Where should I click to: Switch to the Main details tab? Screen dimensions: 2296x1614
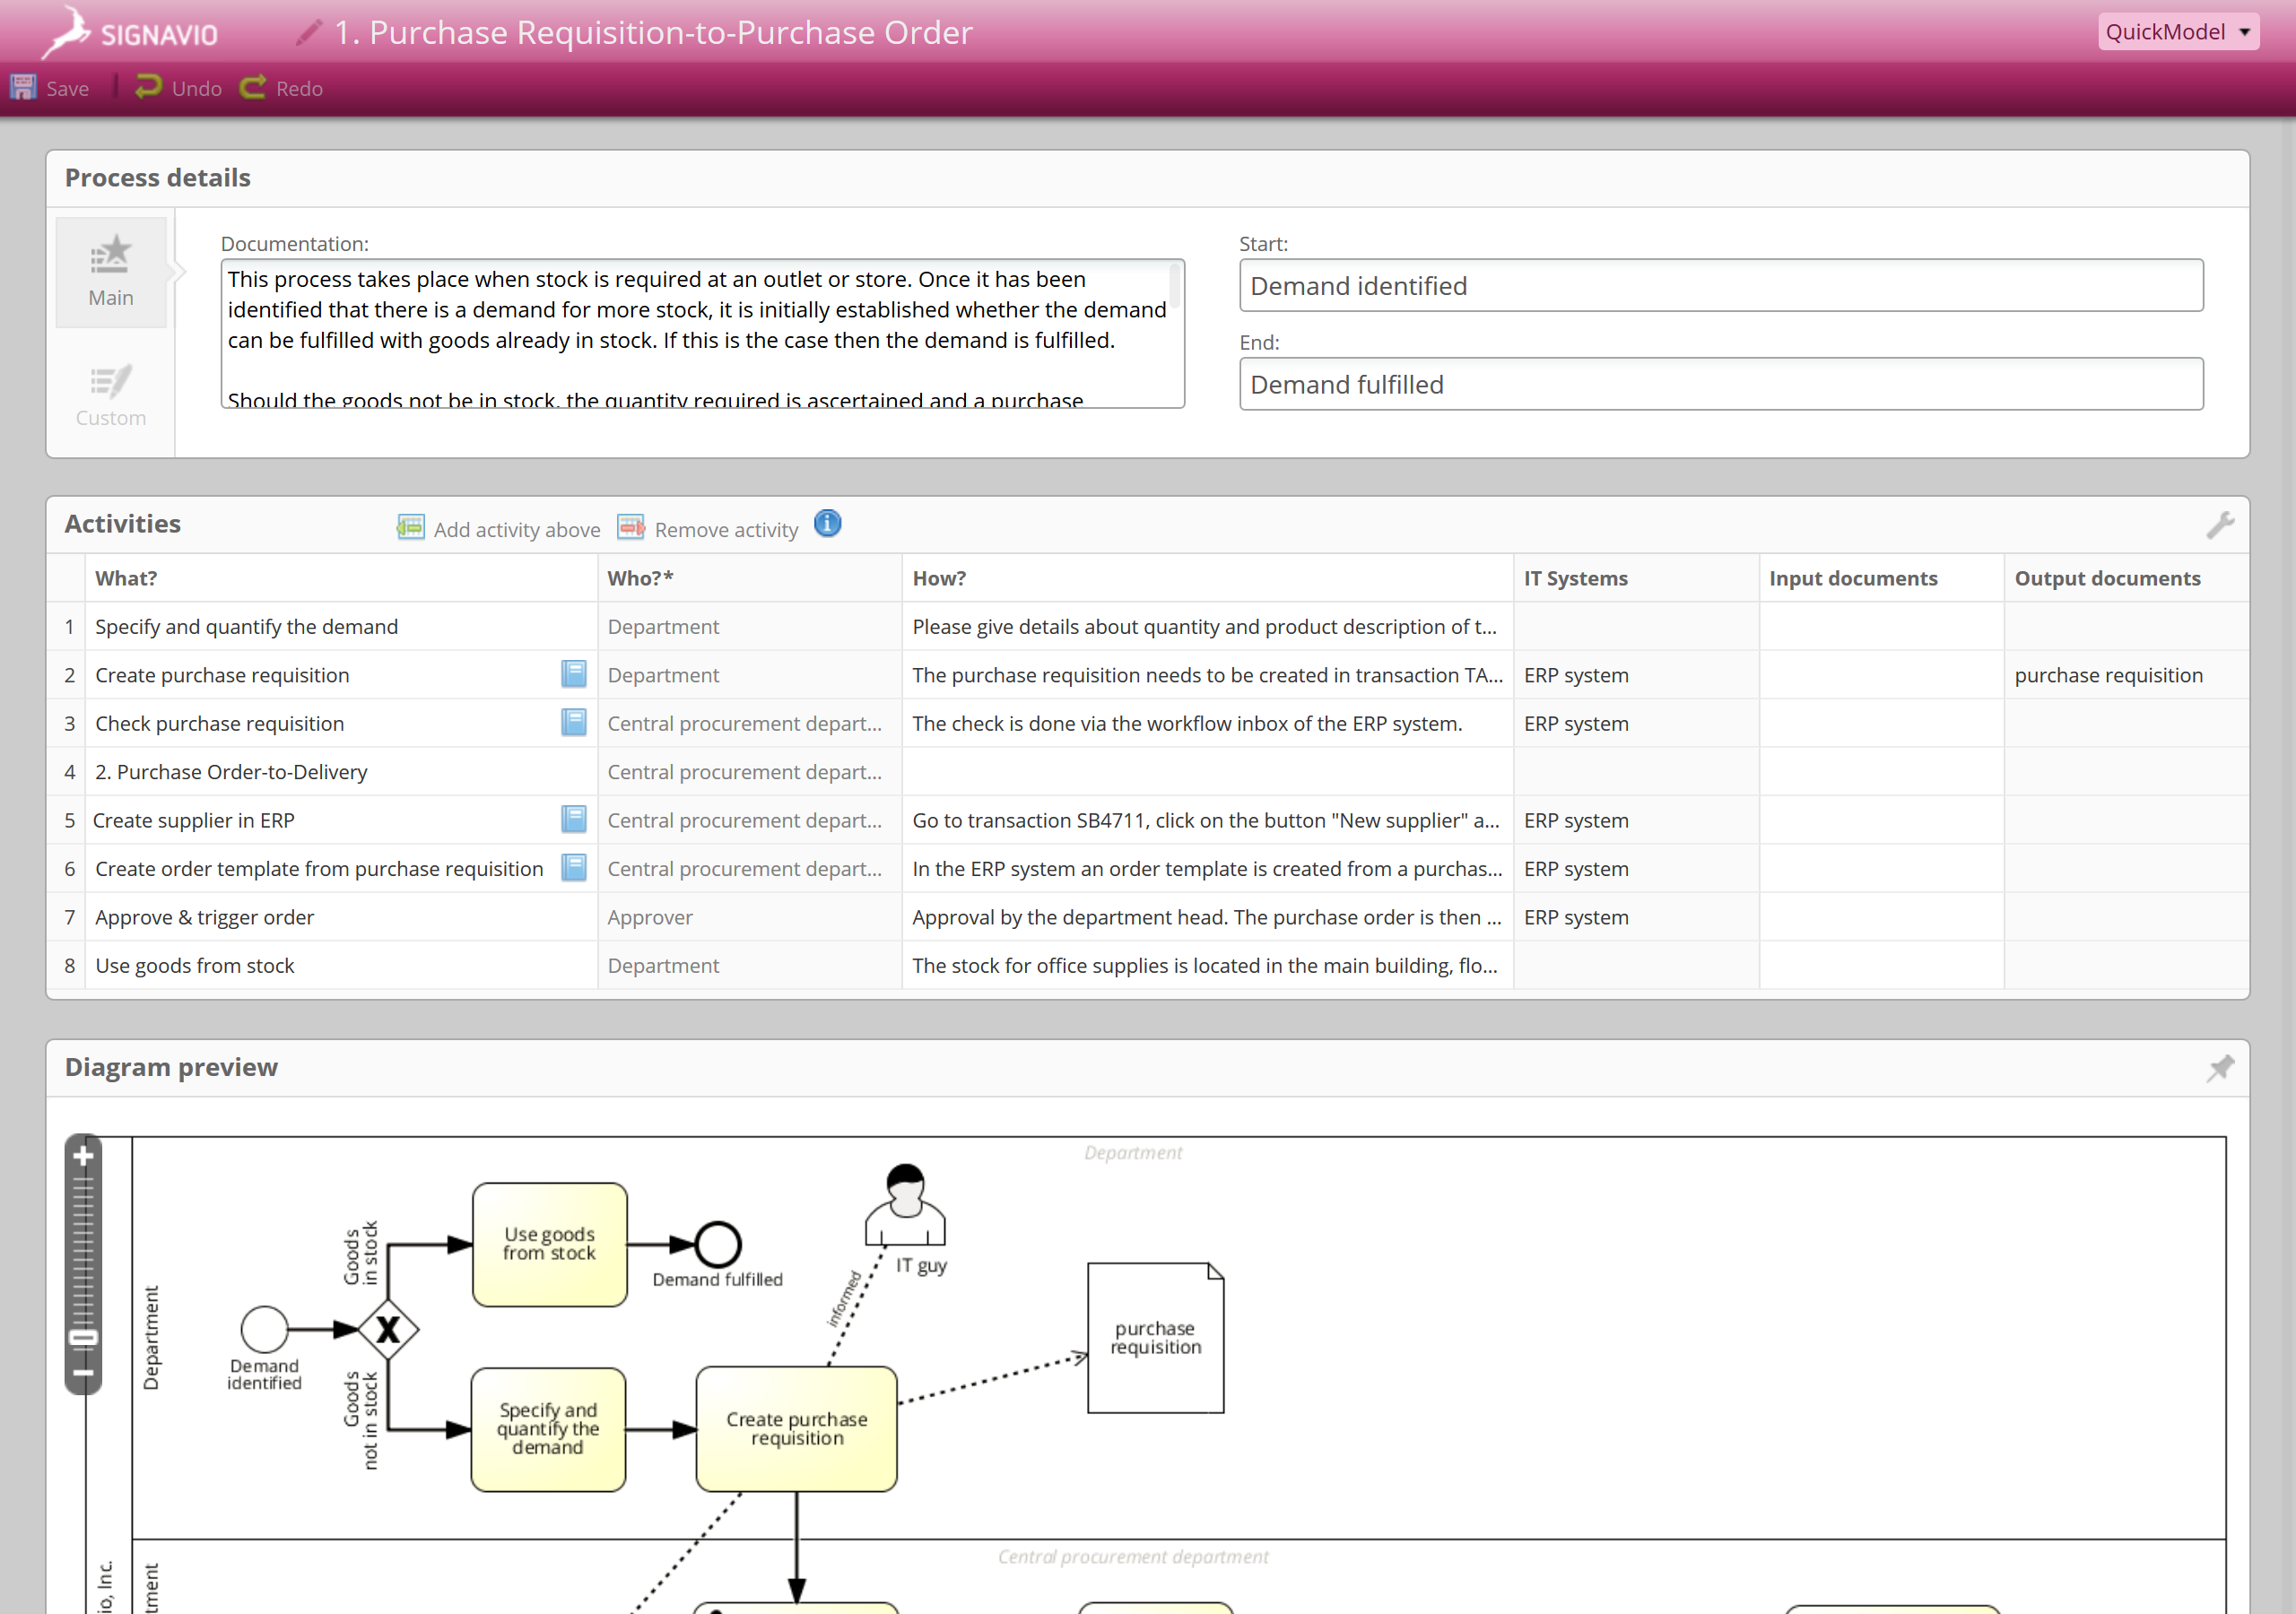110,272
